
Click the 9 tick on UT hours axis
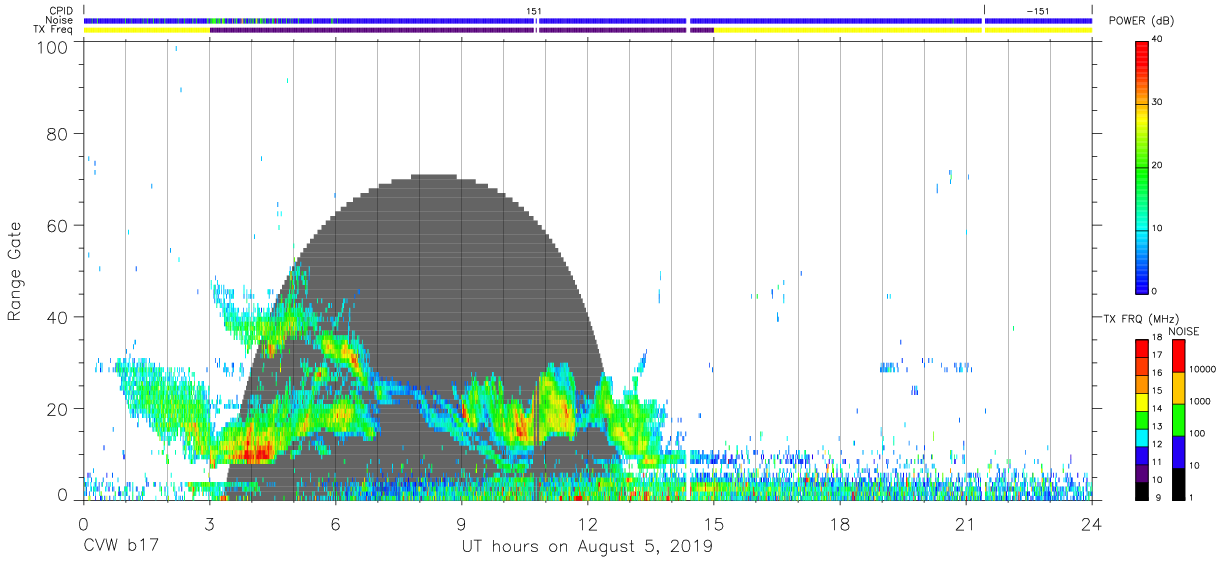(461, 524)
